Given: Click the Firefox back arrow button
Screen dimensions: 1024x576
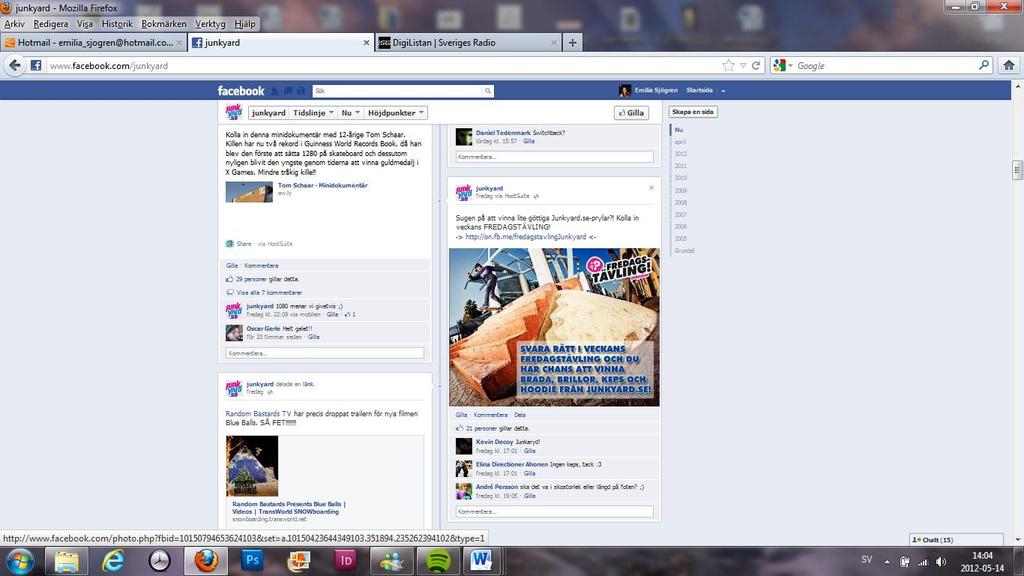Looking at the screenshot, I should (14, 65).
